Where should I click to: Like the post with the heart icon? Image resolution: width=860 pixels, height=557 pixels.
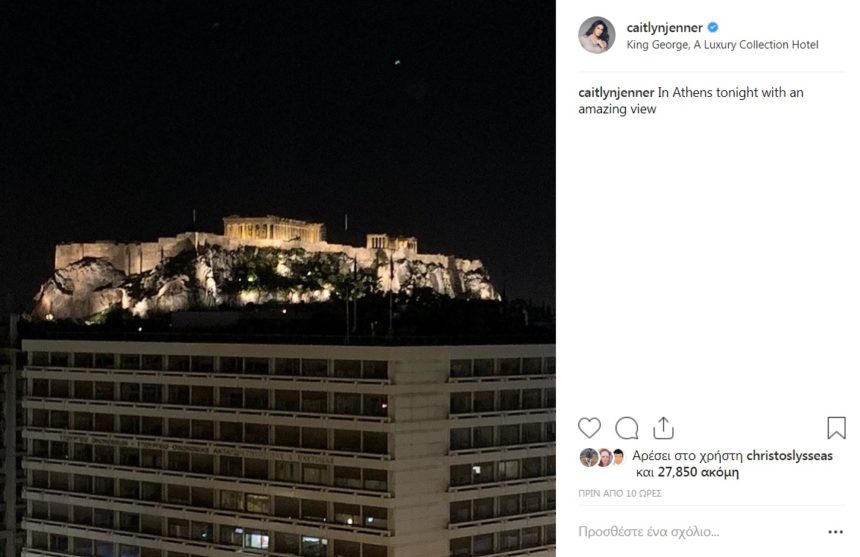coord(590,428)
